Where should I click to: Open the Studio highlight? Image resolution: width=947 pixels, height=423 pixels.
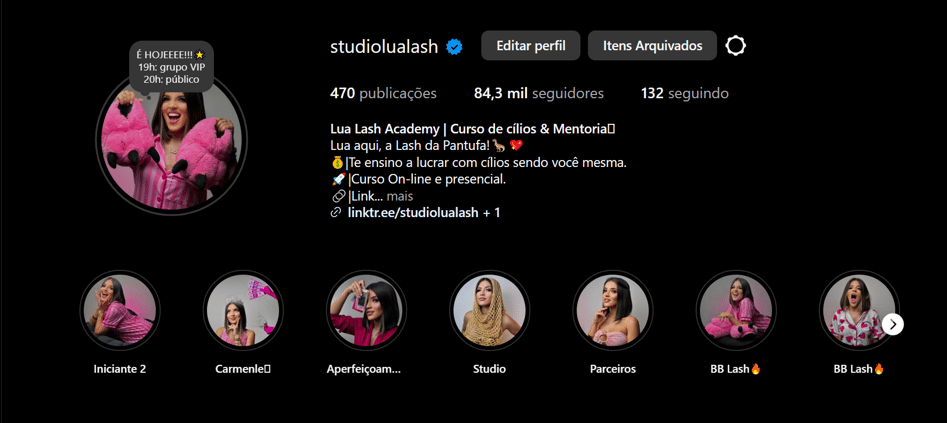489,309
